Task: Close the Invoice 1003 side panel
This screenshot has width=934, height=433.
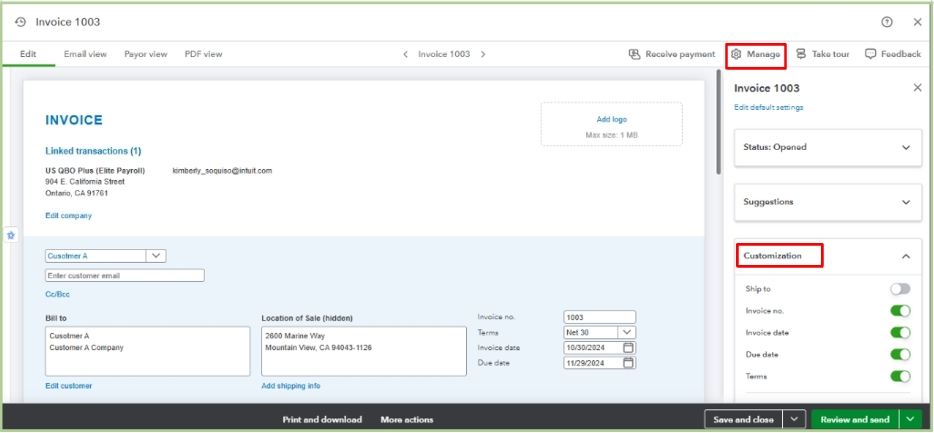Action: click(x=917, y=88)
